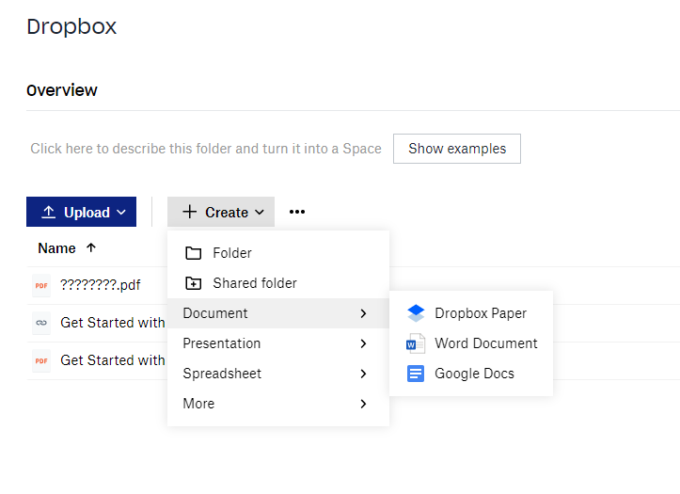
Task: Choose Folder from the Create menu
Action: [278, 253]
